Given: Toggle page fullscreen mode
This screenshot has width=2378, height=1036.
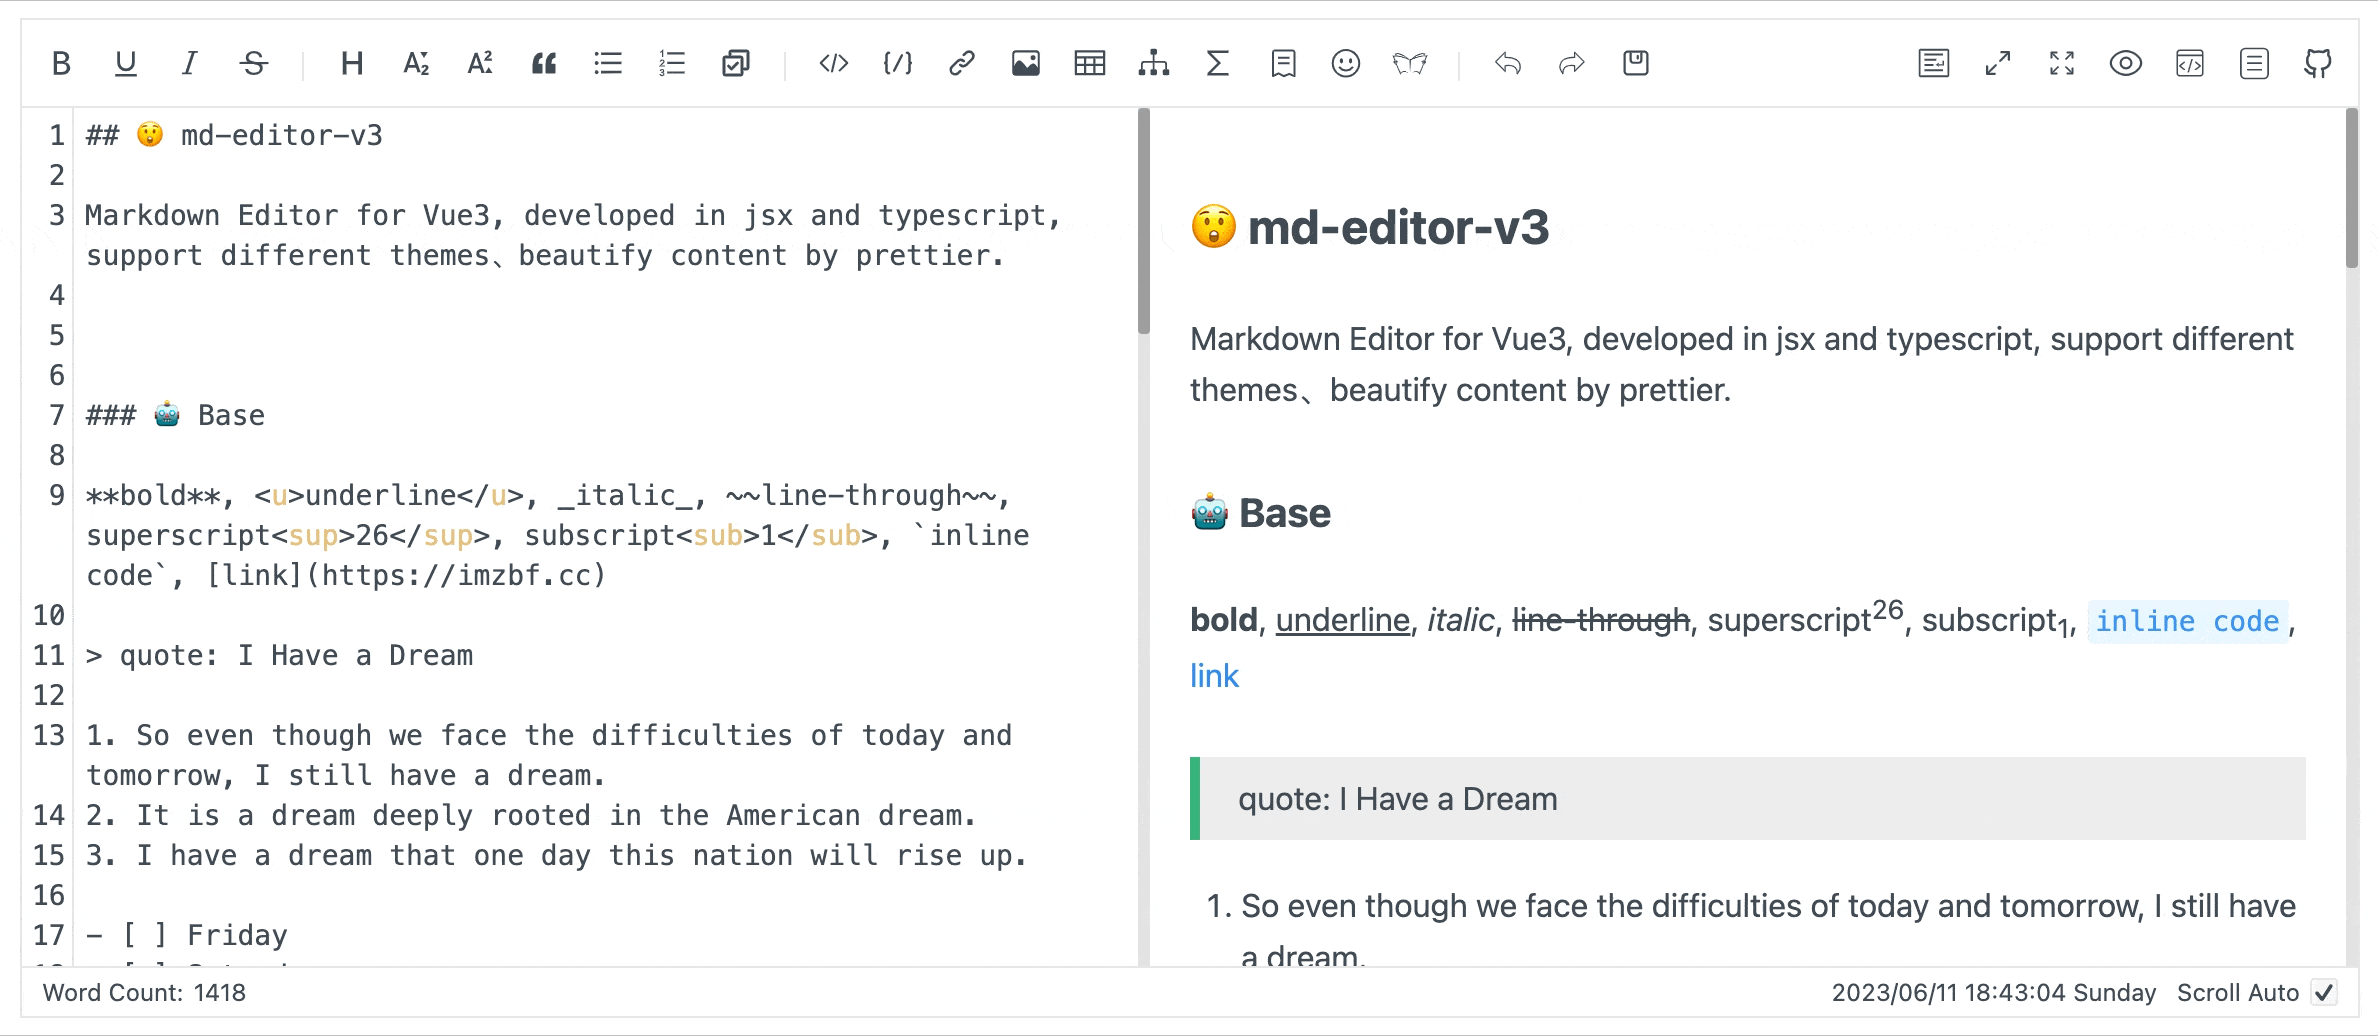Looking at the screenshot, I should point(1998,64).
